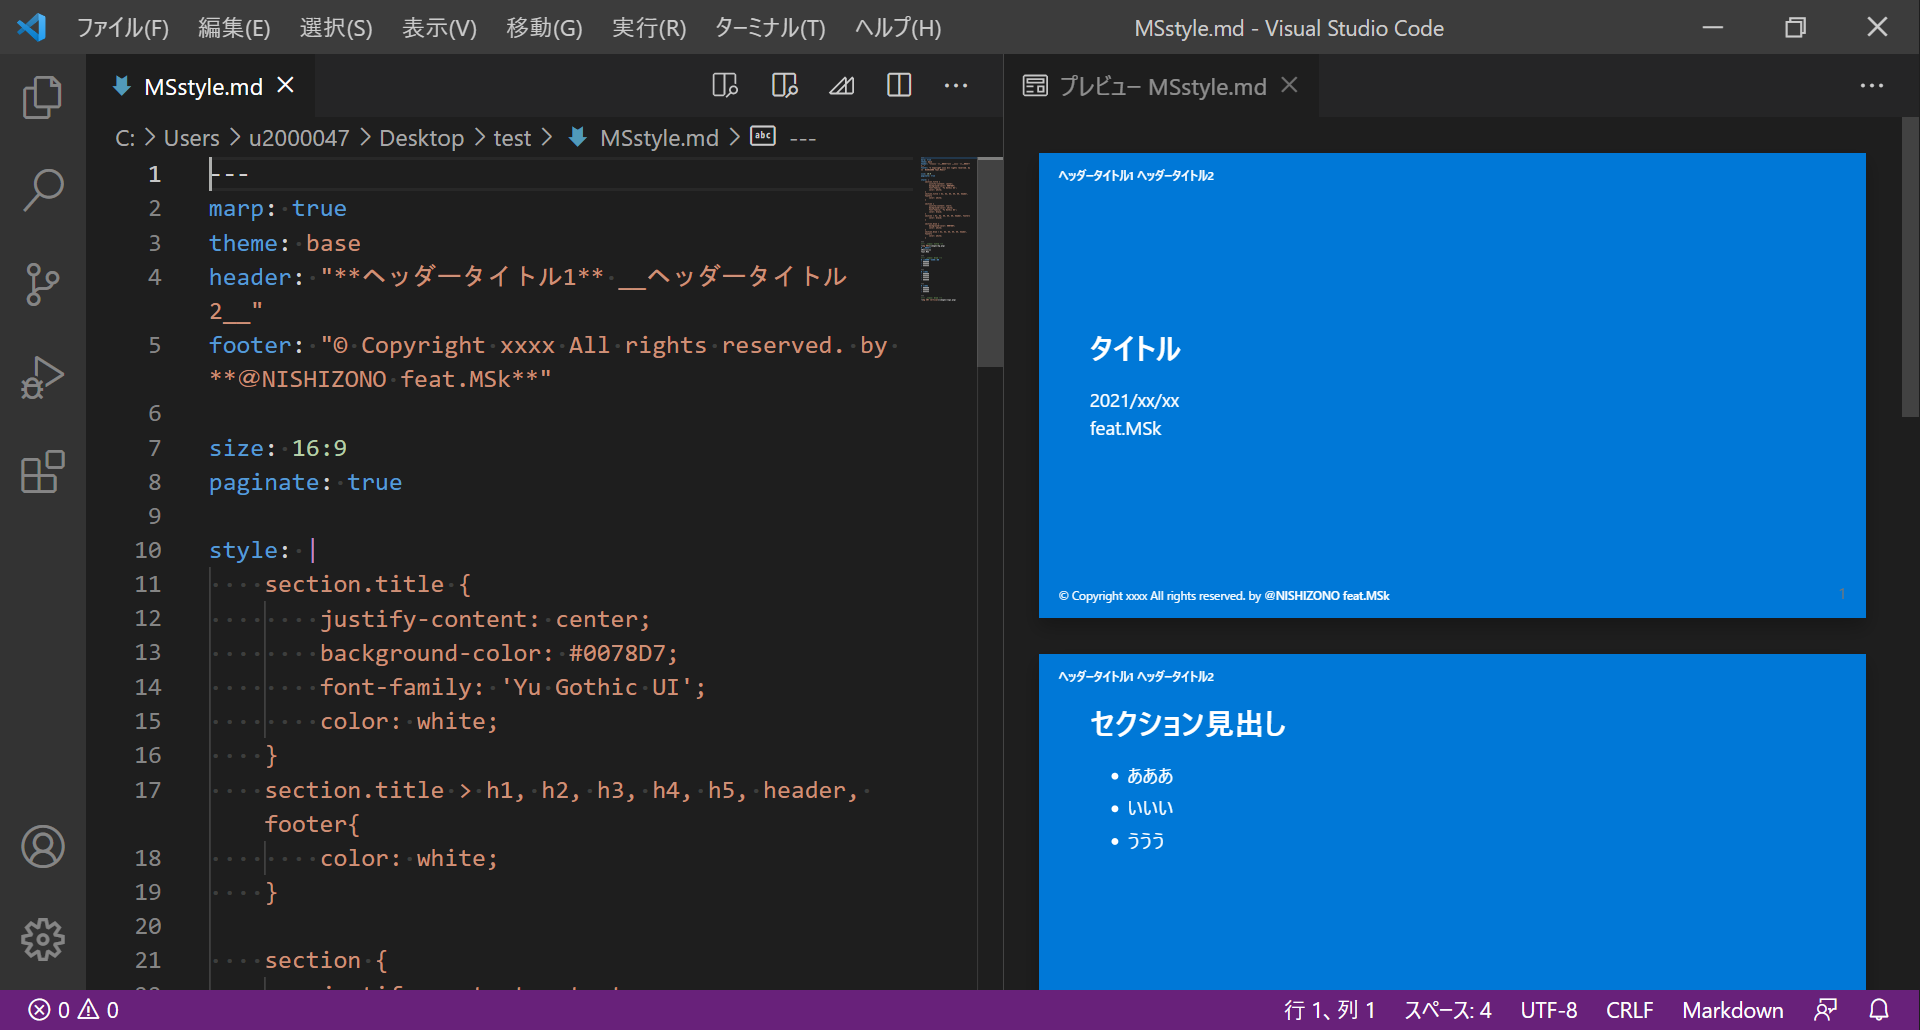Open the スペース: 4 indentation picker

pyautogui.click(x=1447, y=1010)
